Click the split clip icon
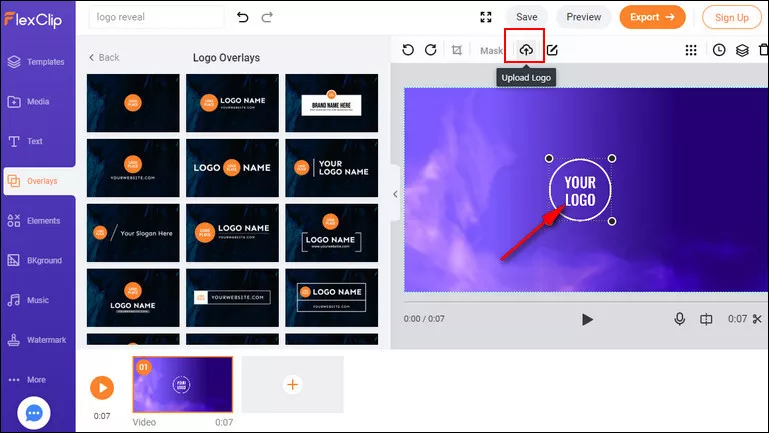 (x=706, y=320)
